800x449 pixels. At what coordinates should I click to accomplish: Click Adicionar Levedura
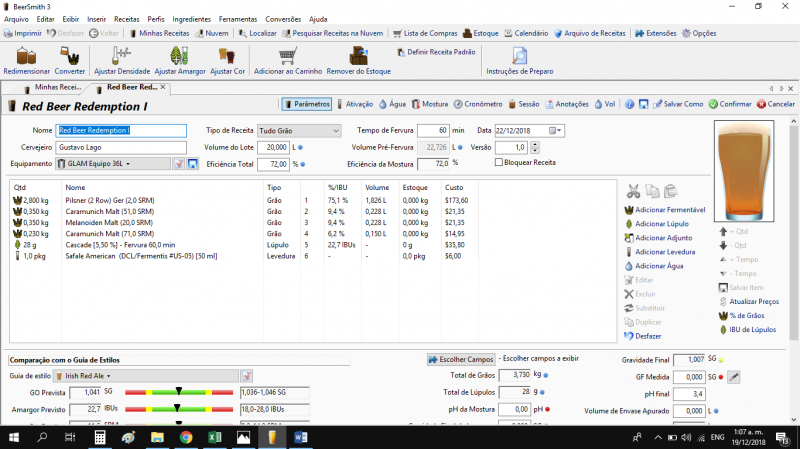660,252
